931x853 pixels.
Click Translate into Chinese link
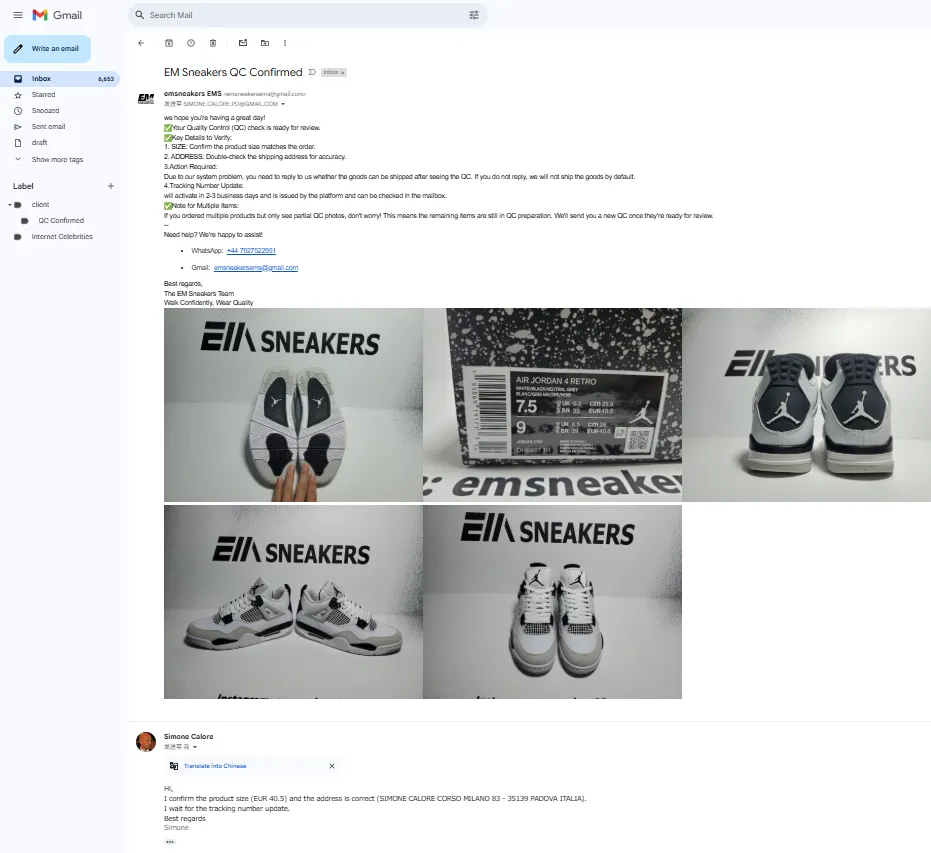pyautogui.click(x=215, y=766)
